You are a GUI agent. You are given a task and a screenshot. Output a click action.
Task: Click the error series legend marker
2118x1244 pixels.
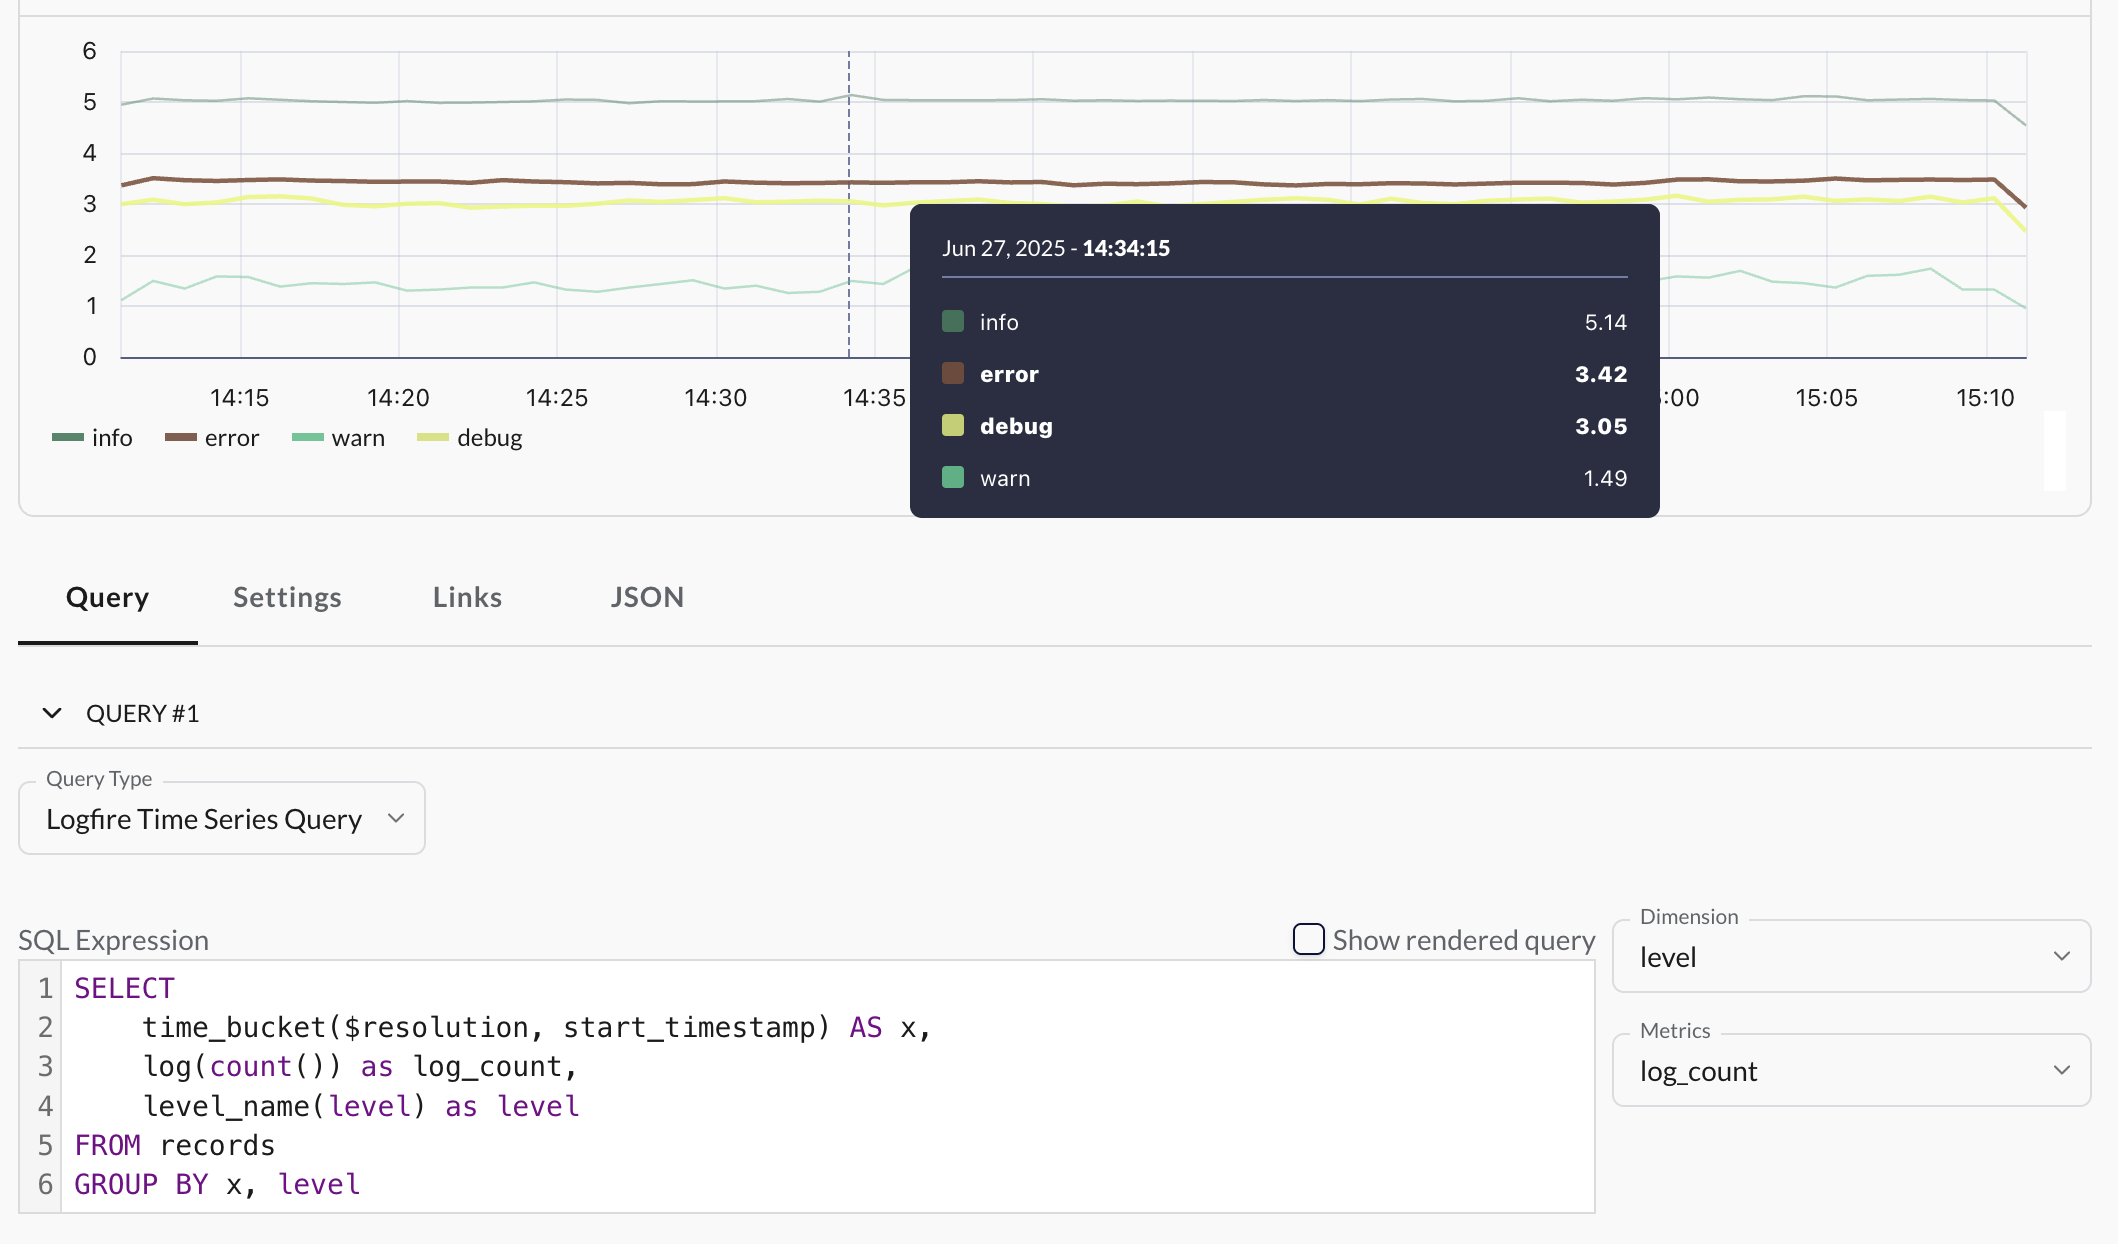pos(182,437)
